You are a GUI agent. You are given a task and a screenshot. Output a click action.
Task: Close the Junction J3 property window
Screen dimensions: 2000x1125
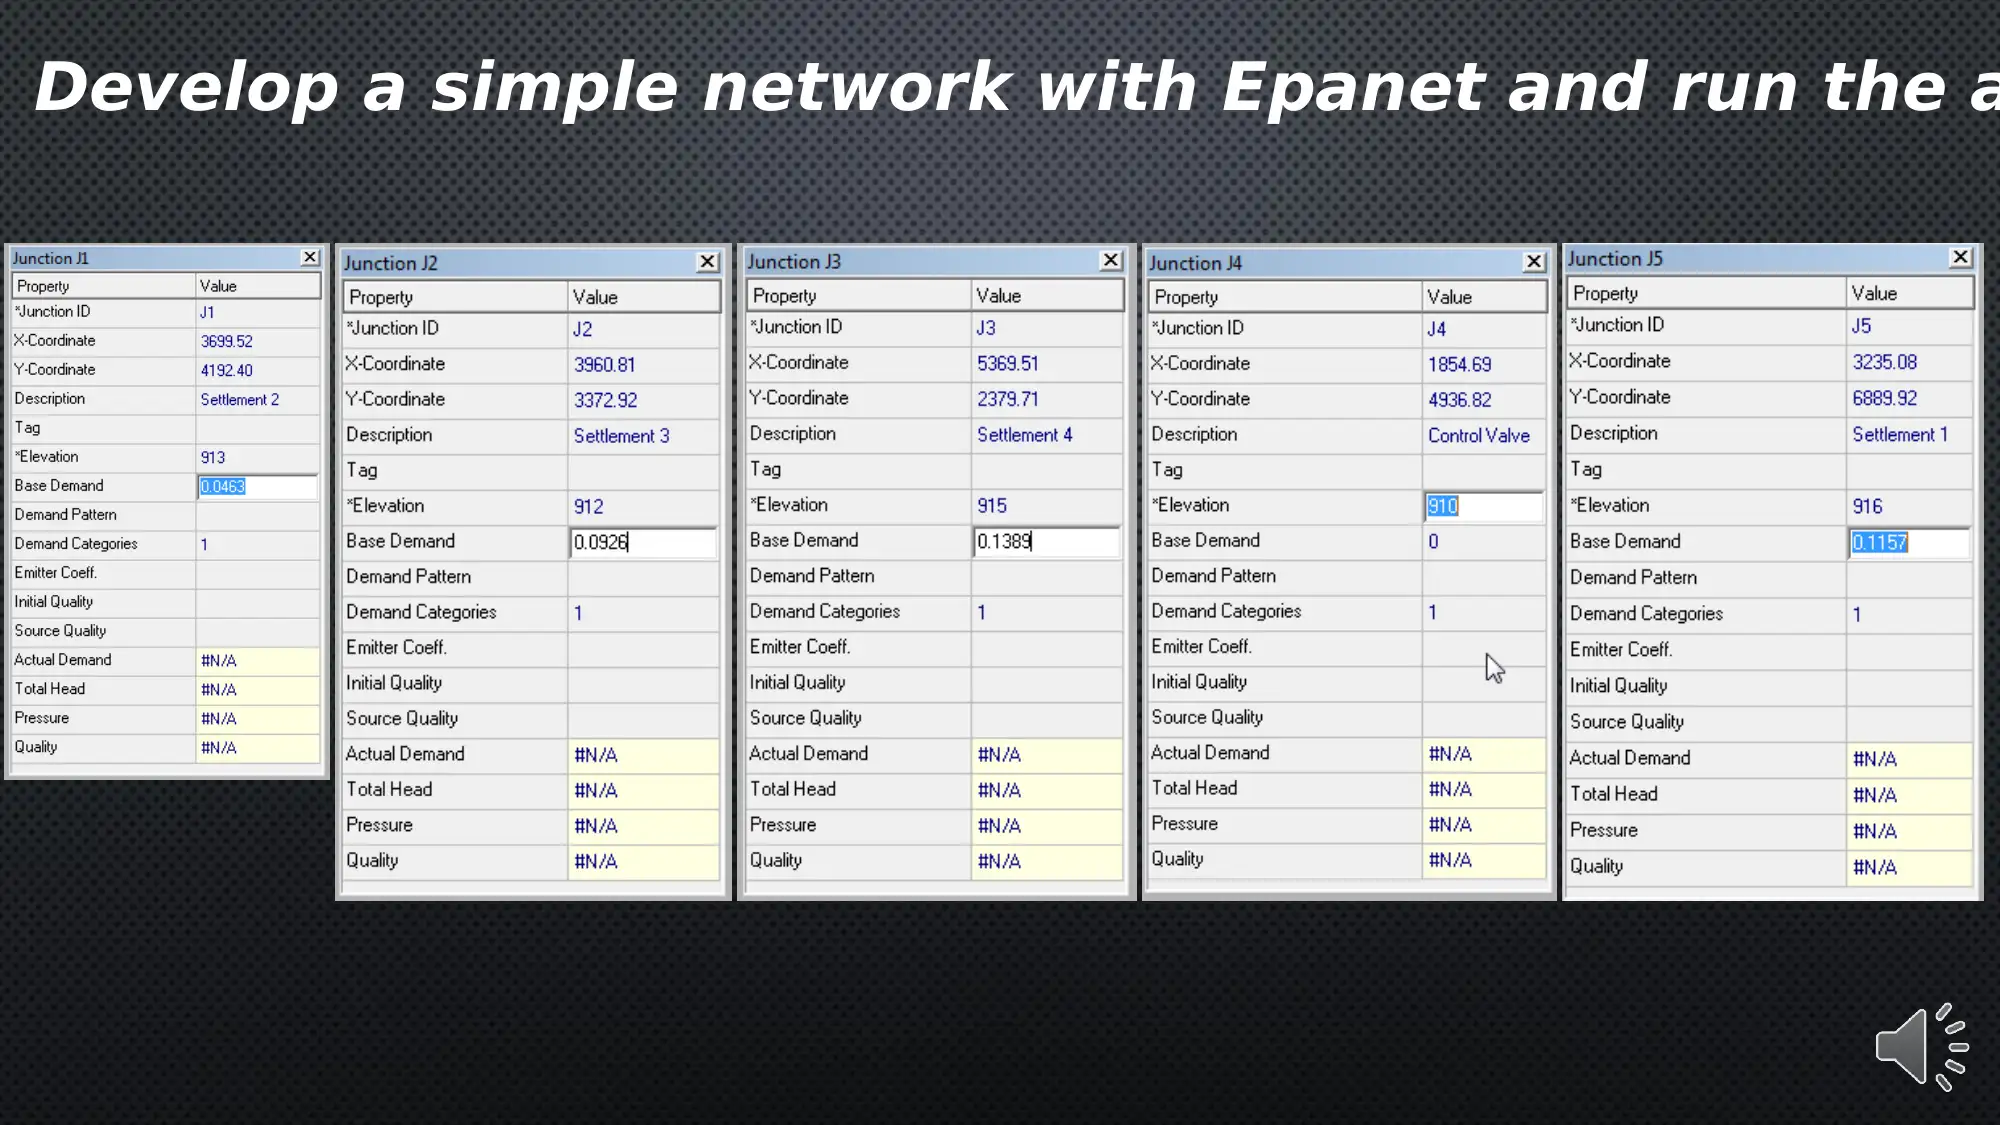(1110, 261)
